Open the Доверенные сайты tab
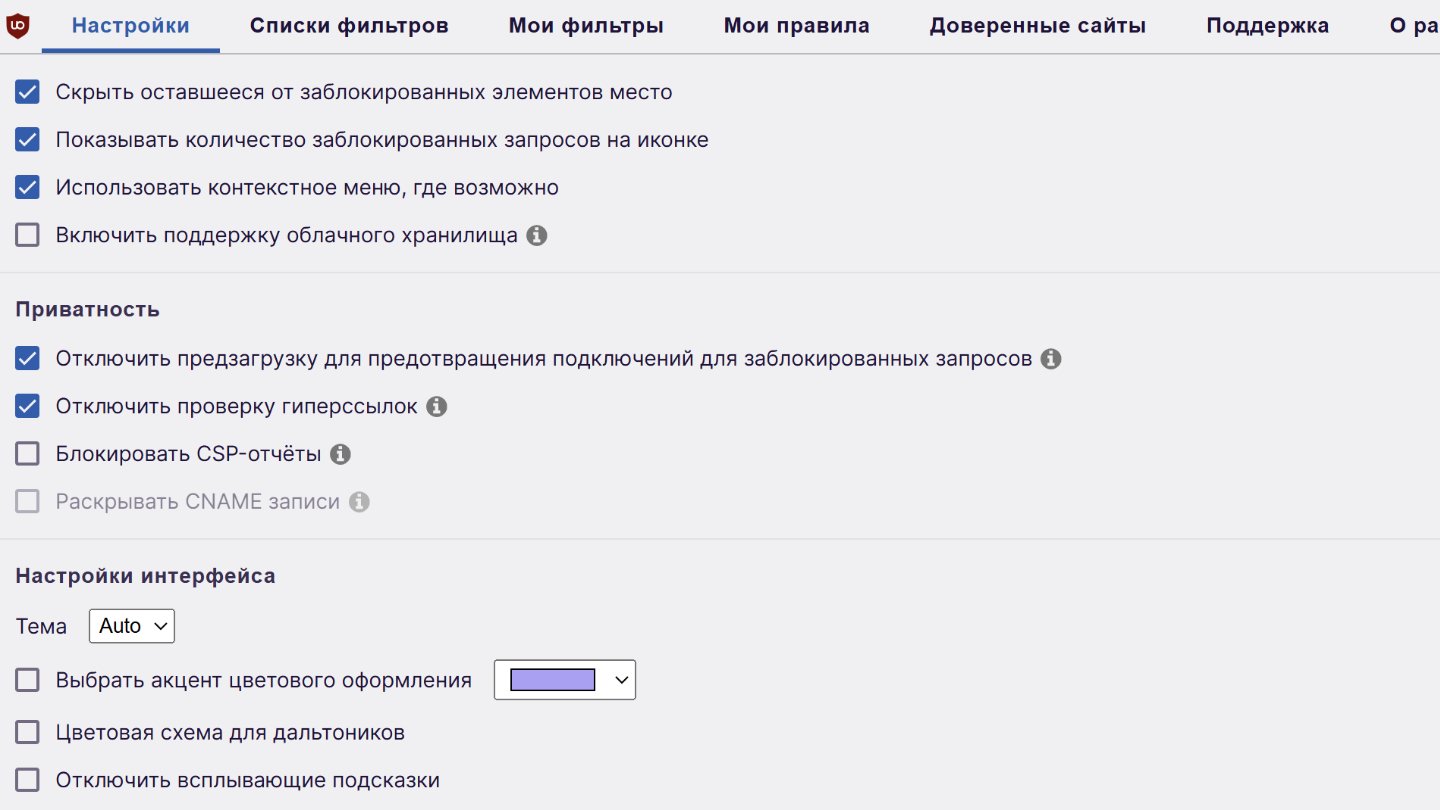This screenshot has height=810, width=1440. [1038, 26]
